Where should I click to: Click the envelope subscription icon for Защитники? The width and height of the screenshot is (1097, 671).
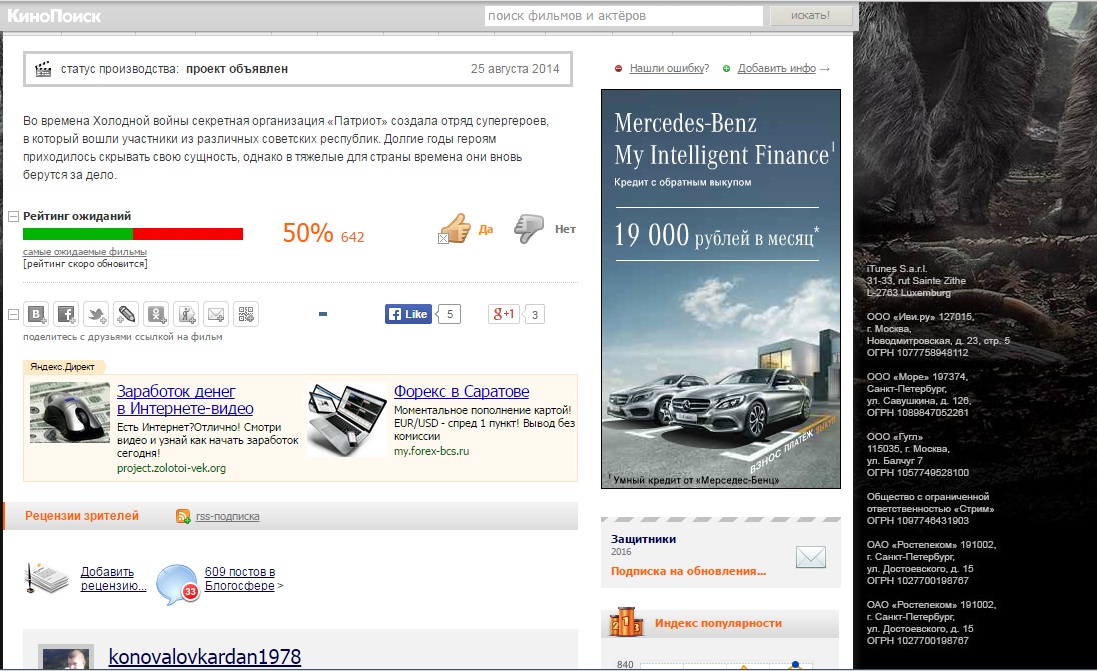click(811, 557)
